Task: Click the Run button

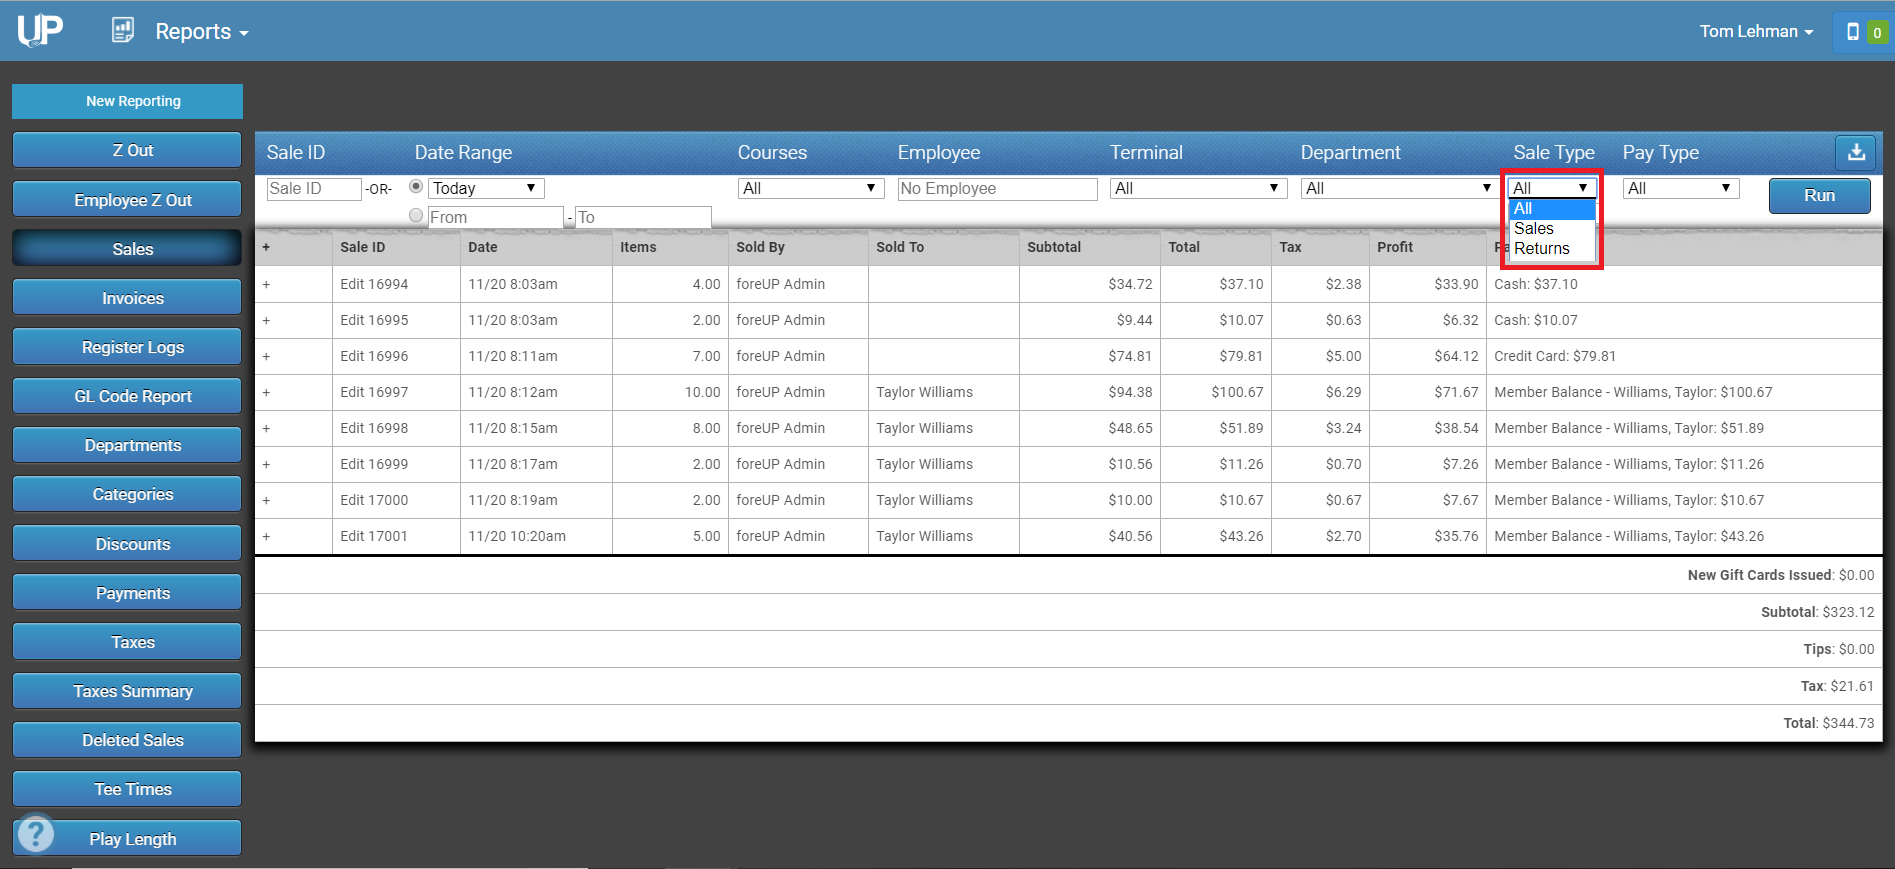Action: click(x=1819, y=196)
